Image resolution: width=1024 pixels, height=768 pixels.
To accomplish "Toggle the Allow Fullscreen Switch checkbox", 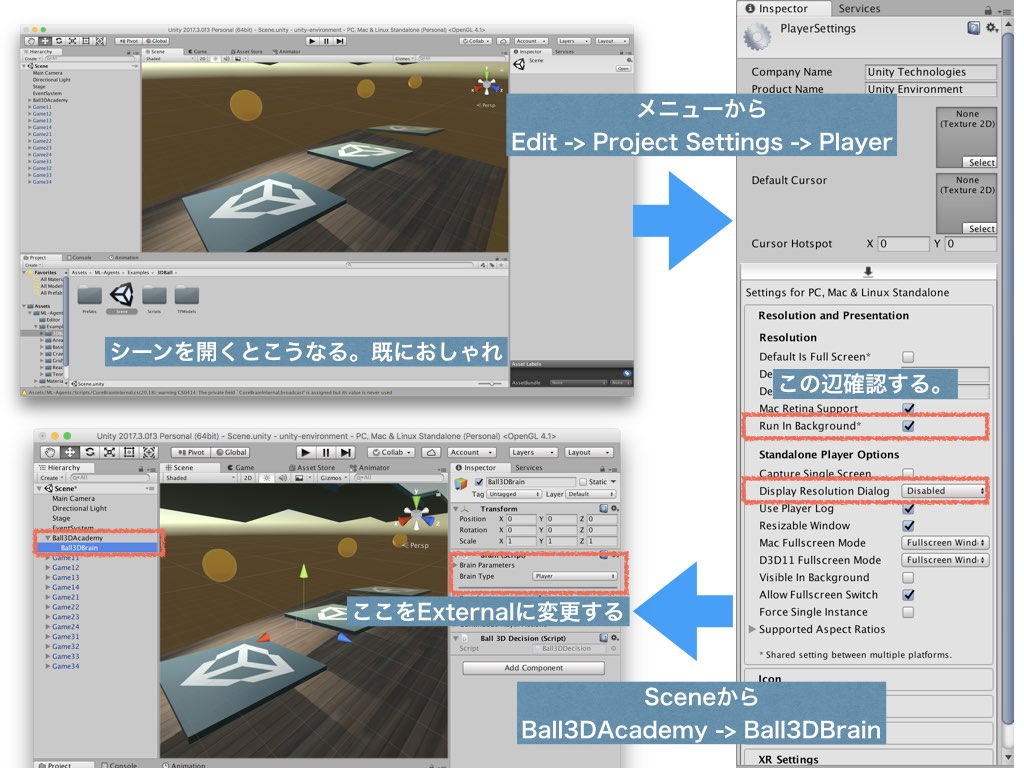I will 908,595.
